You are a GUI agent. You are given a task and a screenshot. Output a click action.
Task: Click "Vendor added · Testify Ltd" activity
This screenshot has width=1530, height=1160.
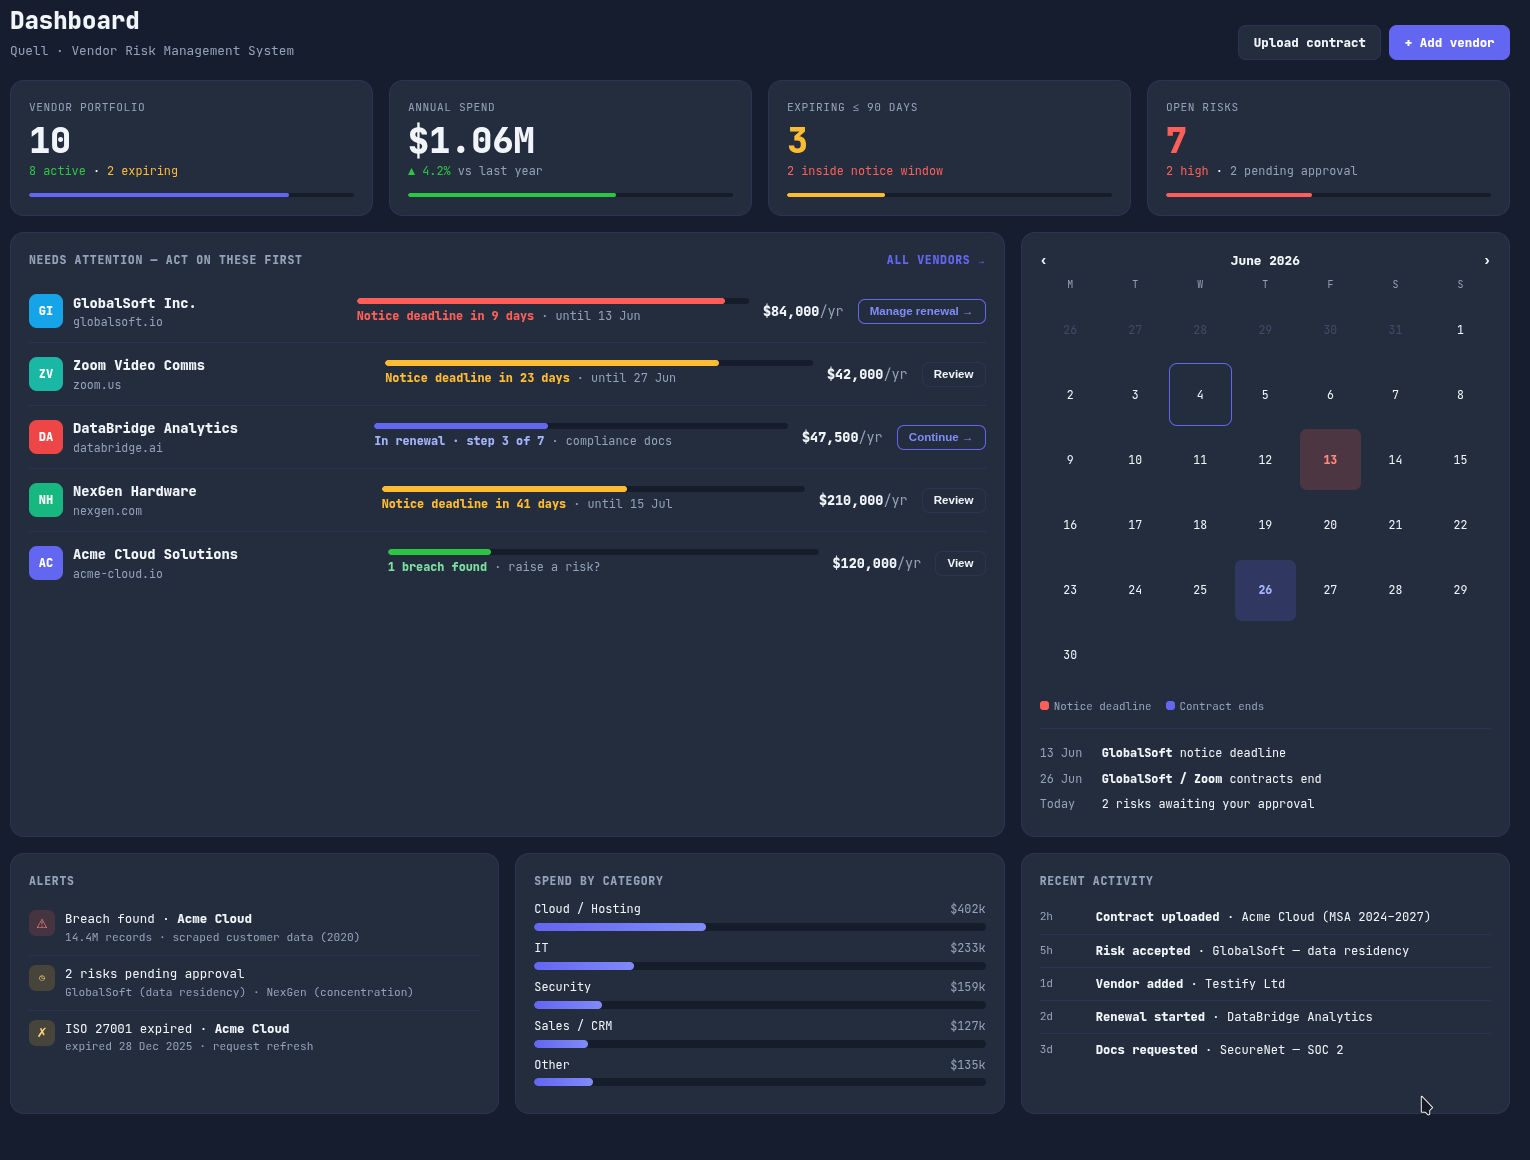point(1265,984)
